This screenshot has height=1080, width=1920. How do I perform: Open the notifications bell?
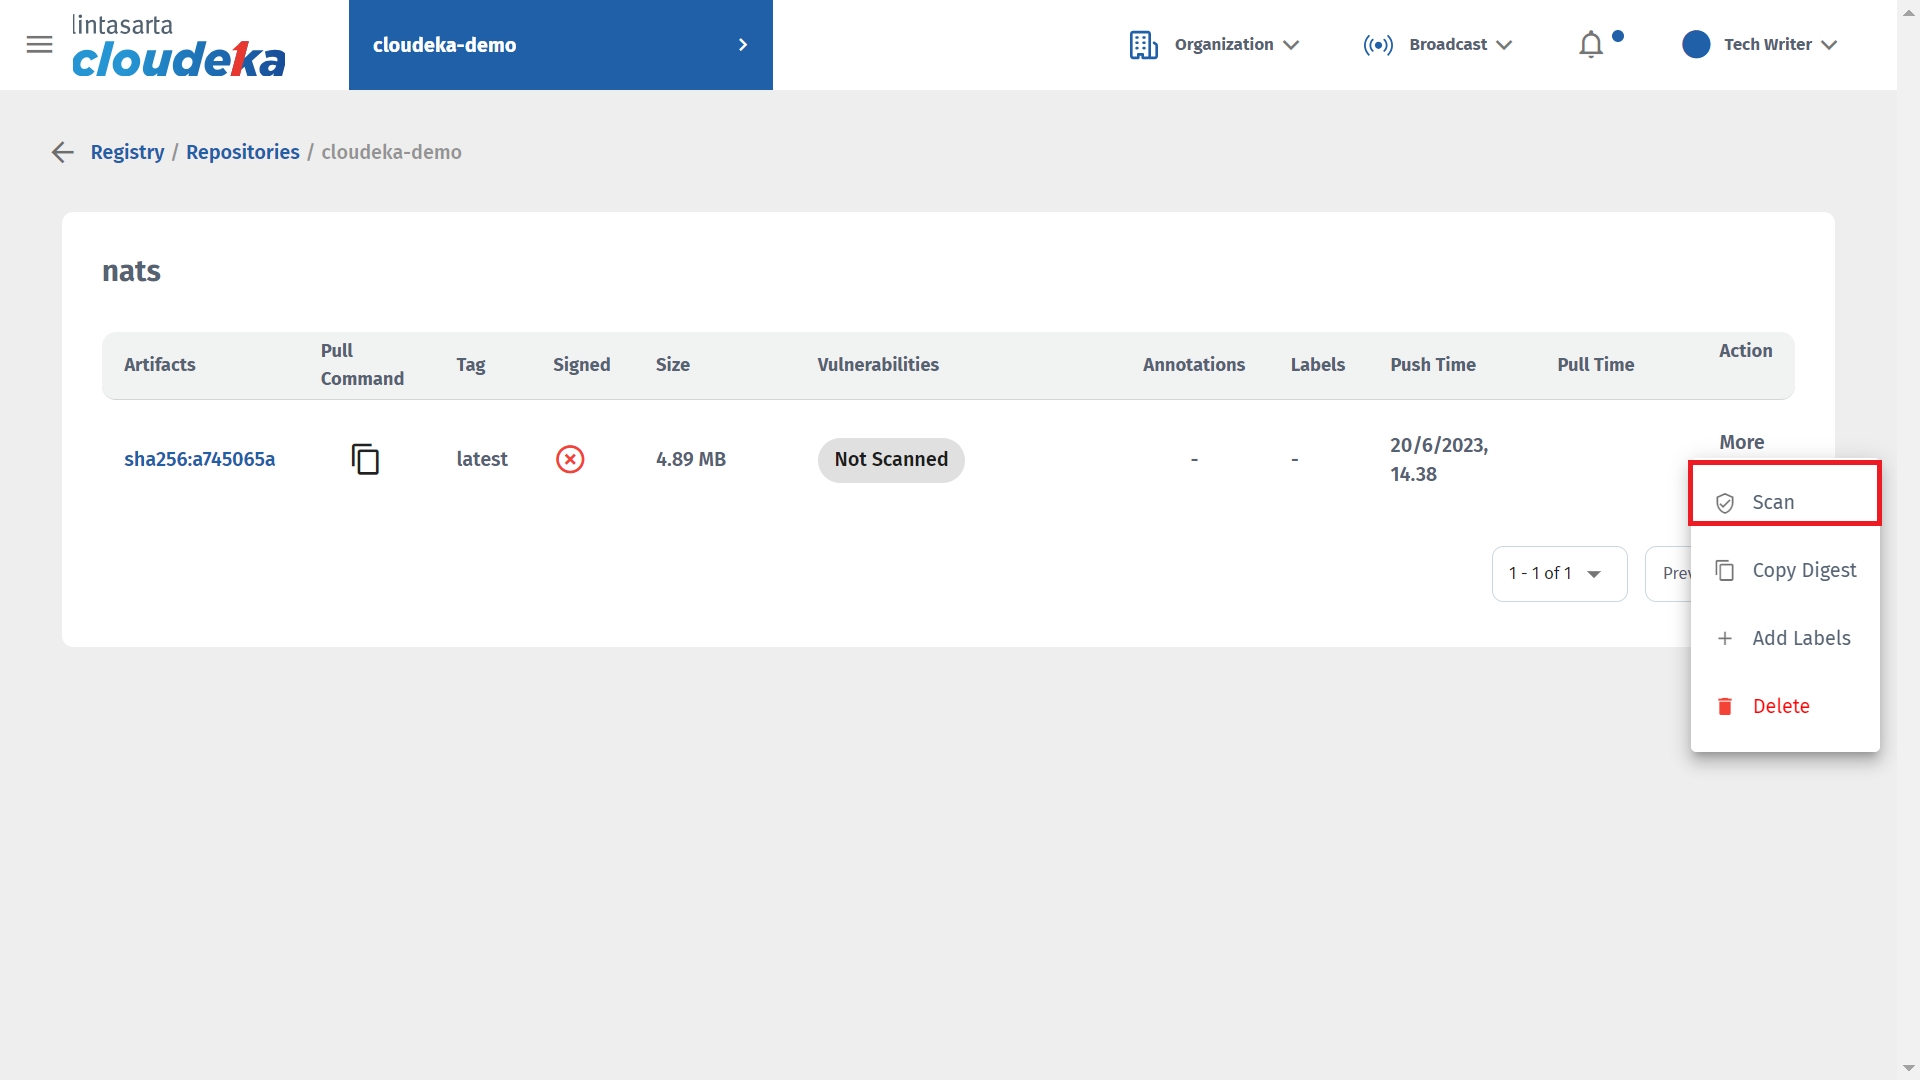pyautogui.click(x=1591, y=45)
